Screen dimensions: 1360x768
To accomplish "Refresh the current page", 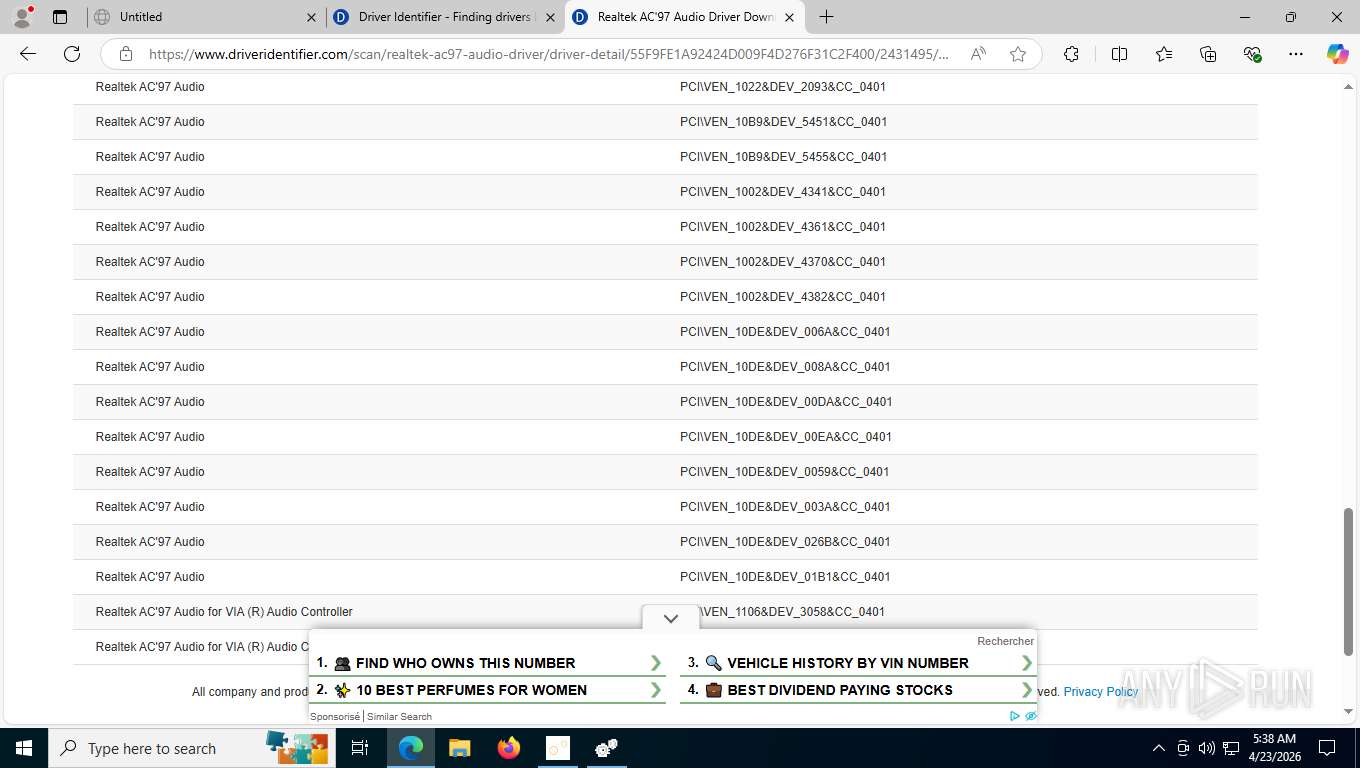I will click(x=72, y=54).
